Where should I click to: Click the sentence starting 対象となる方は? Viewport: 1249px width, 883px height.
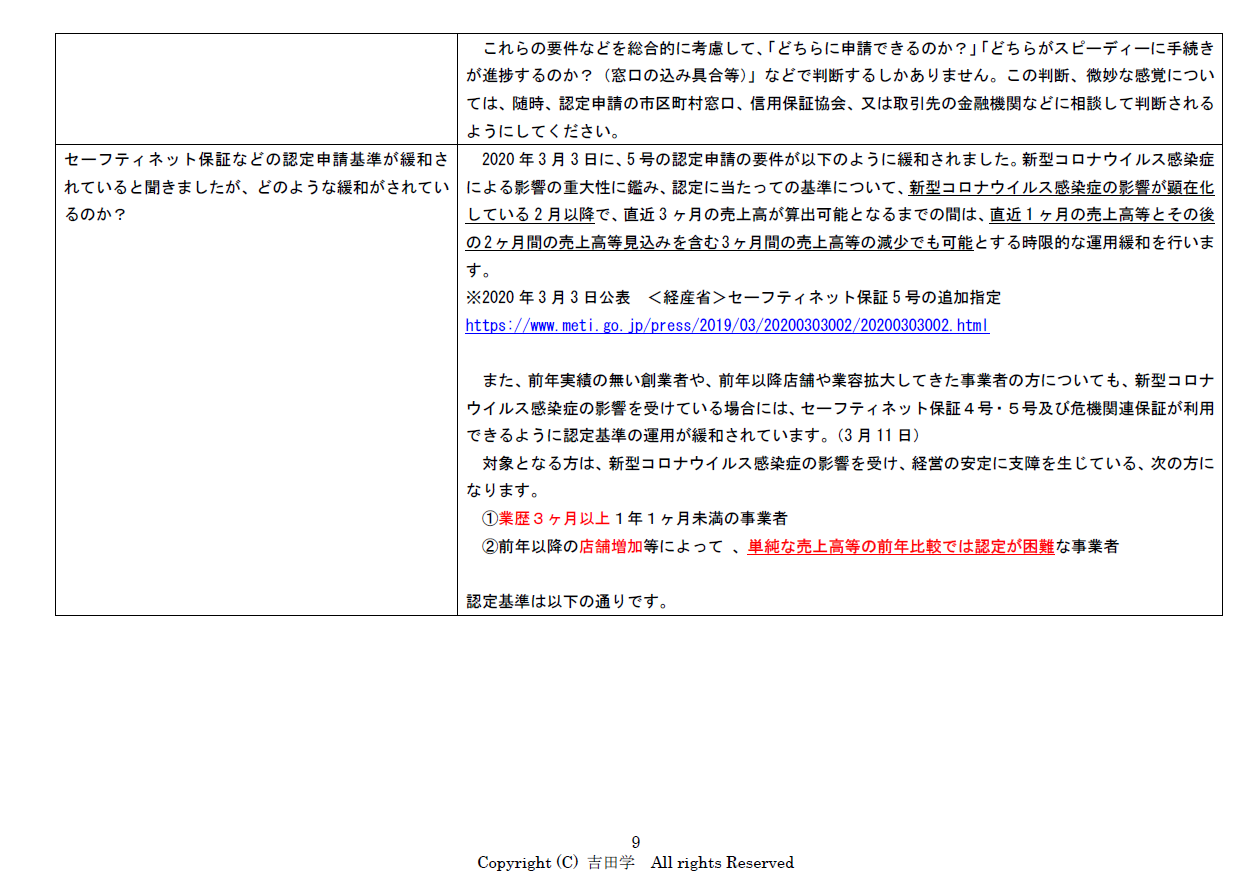[839, 463]
